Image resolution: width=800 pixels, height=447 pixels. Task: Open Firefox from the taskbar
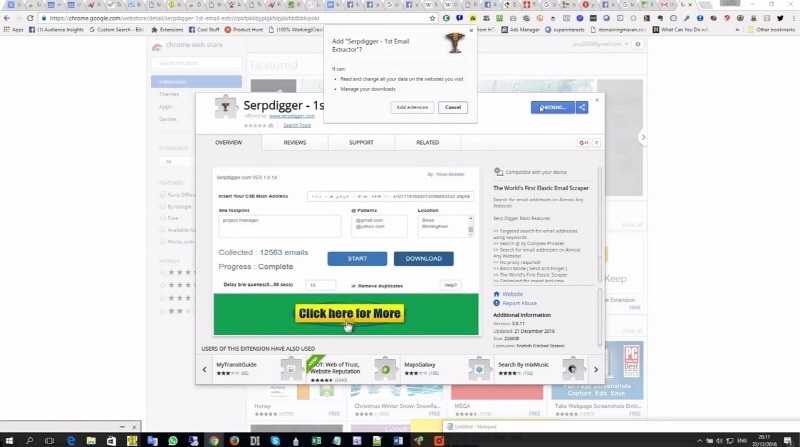coord(234,440)
